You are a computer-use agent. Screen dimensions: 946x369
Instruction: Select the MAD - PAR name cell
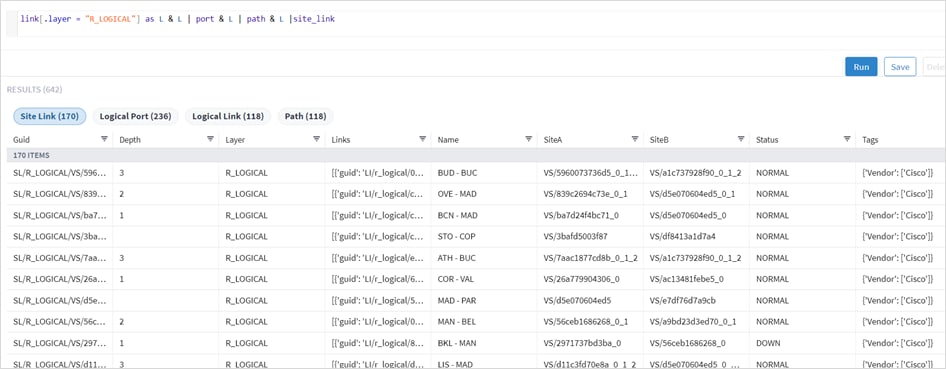[x=457, y=300]
